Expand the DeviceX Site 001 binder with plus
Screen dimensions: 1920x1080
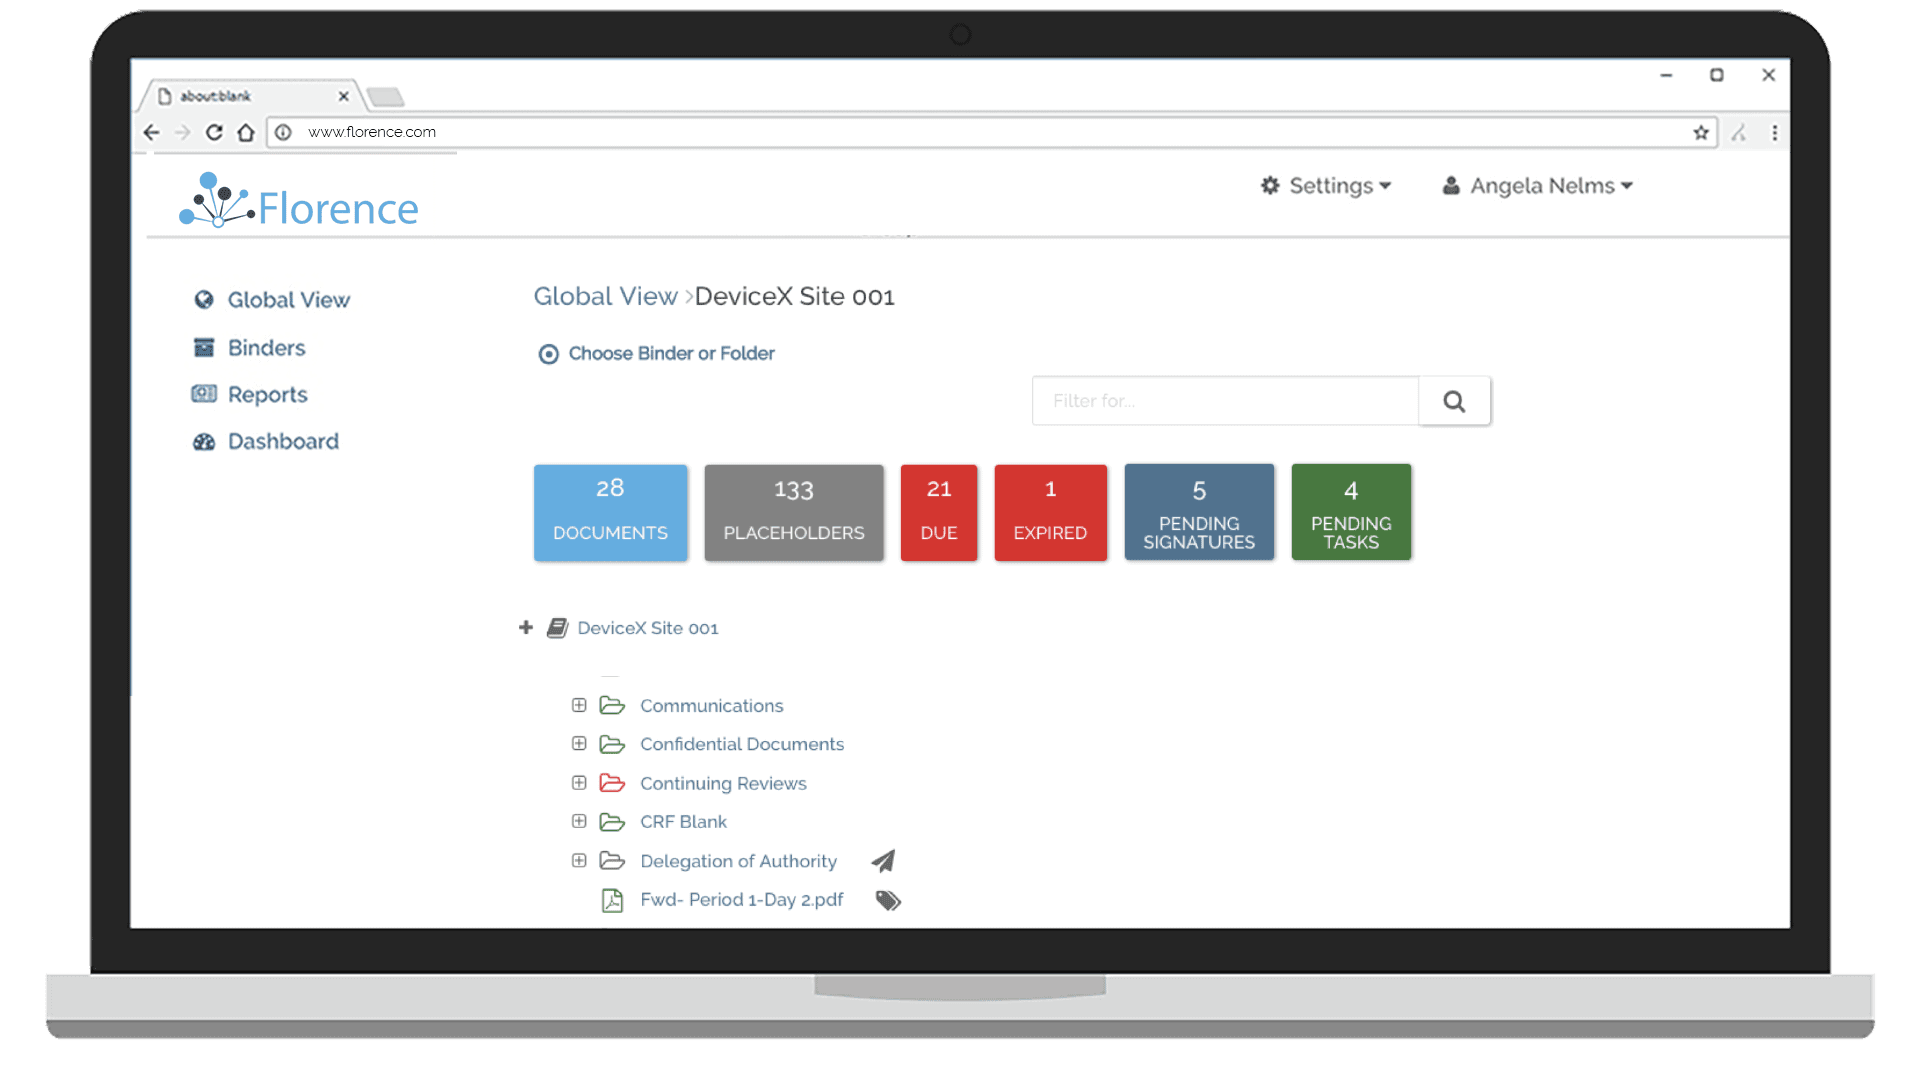click(x=526, y=627)
